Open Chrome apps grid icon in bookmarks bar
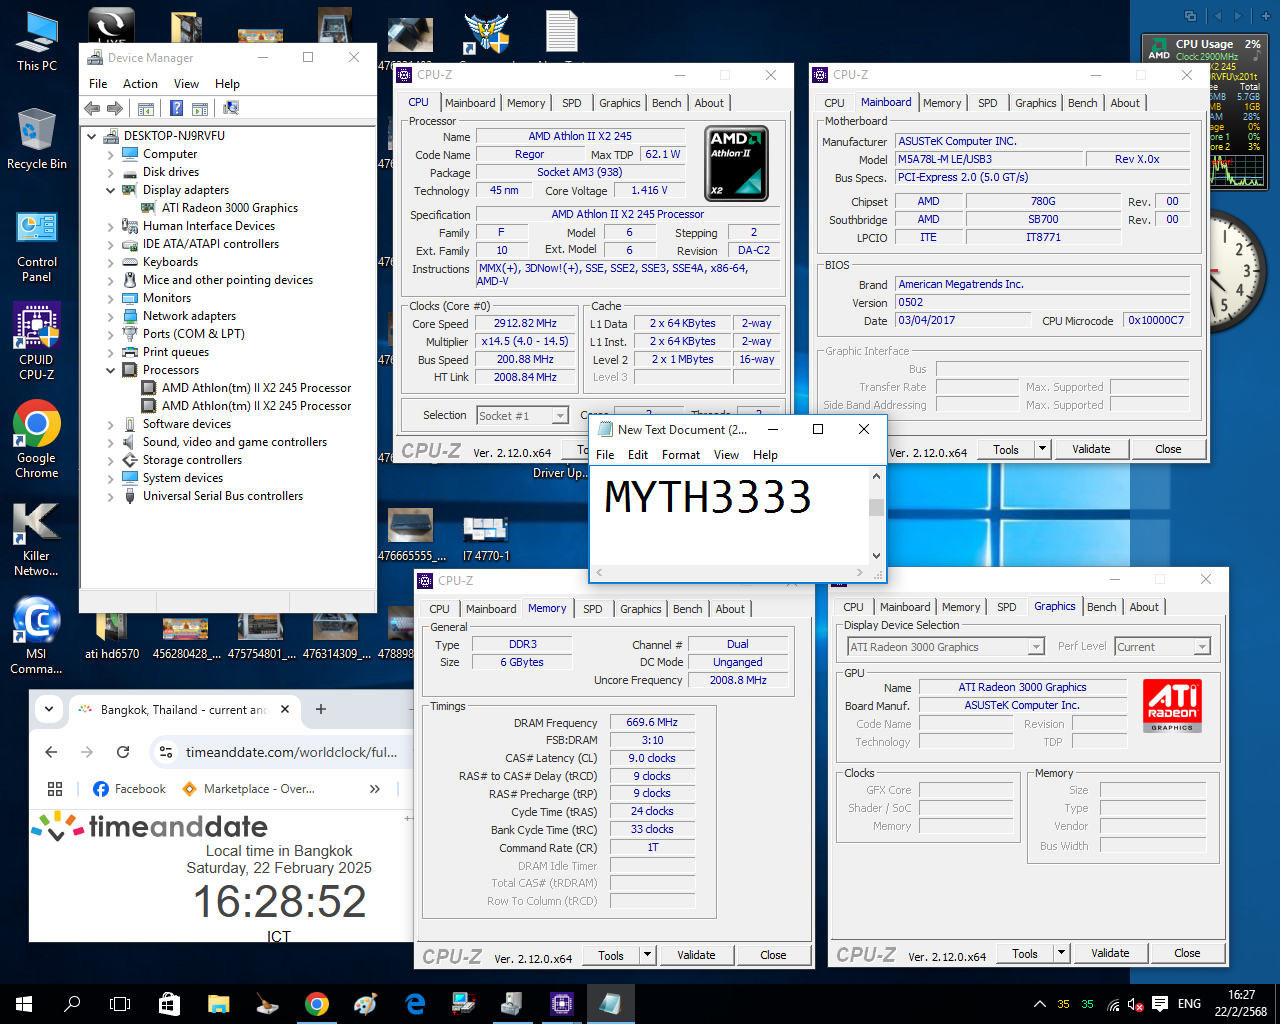 [x=55, y=789]
